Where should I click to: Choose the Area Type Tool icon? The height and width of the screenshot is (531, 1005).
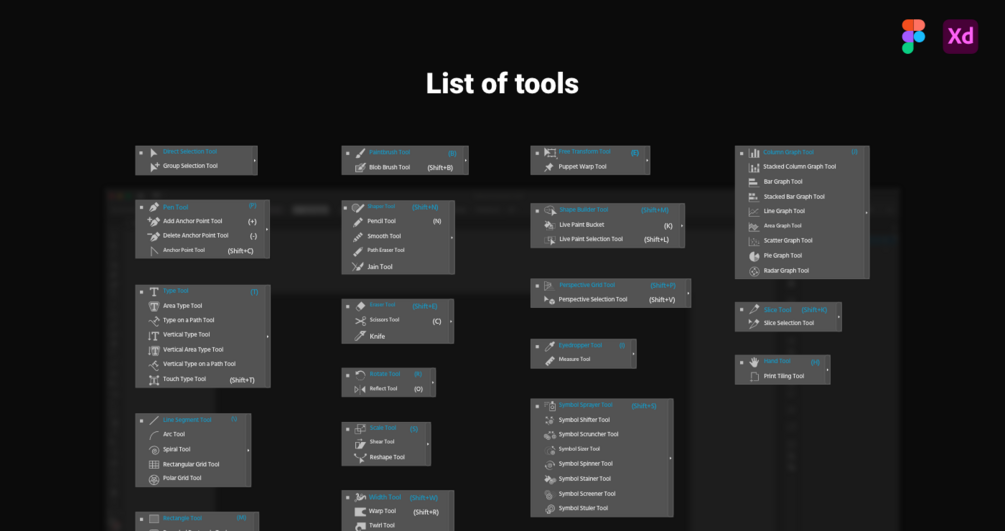(x=154, y=306)
